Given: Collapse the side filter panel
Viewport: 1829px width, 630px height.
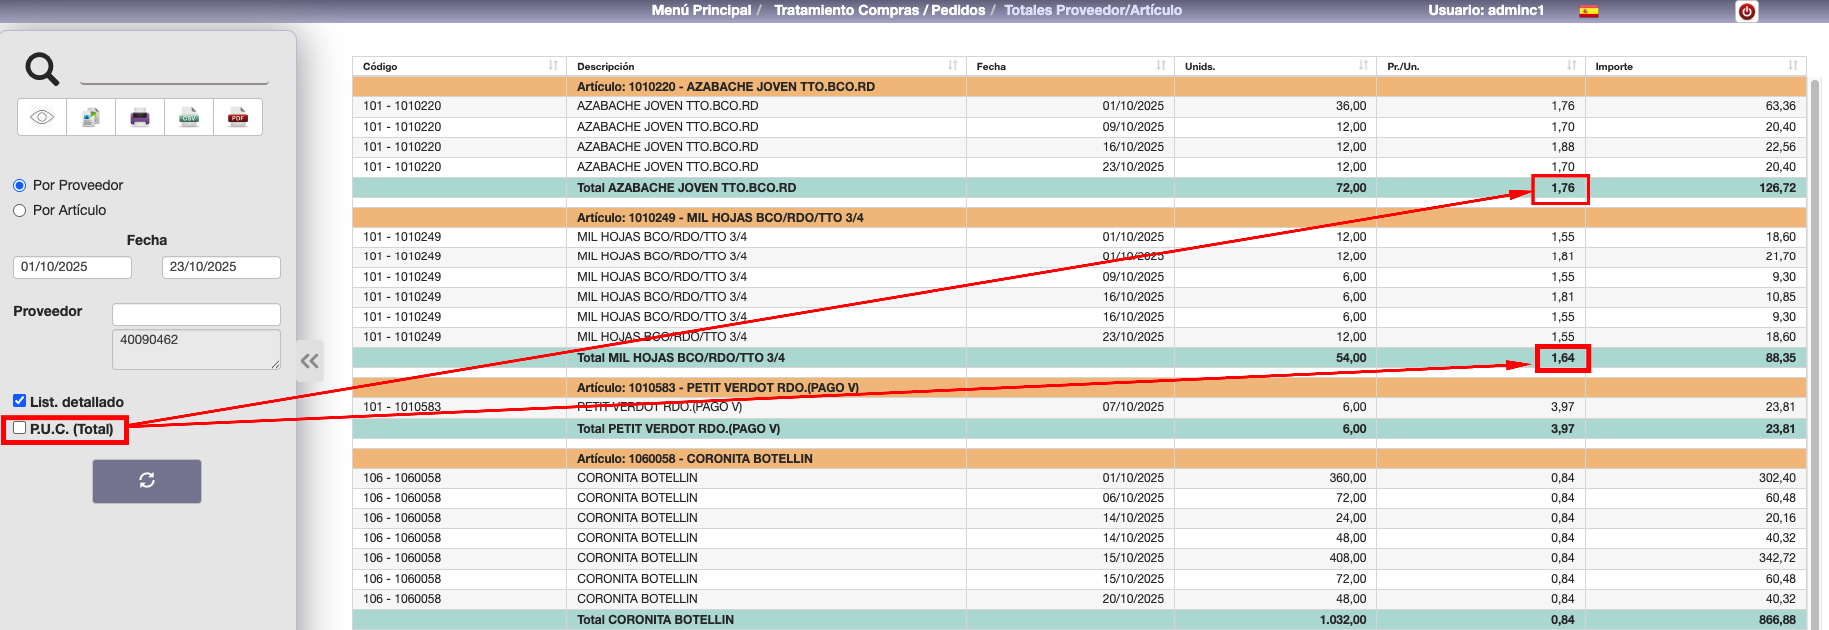Looking at the screenshot, I should 310,361.
